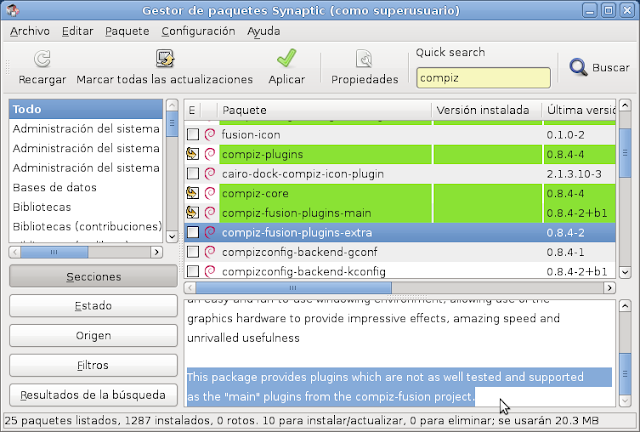The height and width of the screenshot is (432, 640).
Task: Click the Debian swirl icon beside compiz-plugins
Action: 210,154
